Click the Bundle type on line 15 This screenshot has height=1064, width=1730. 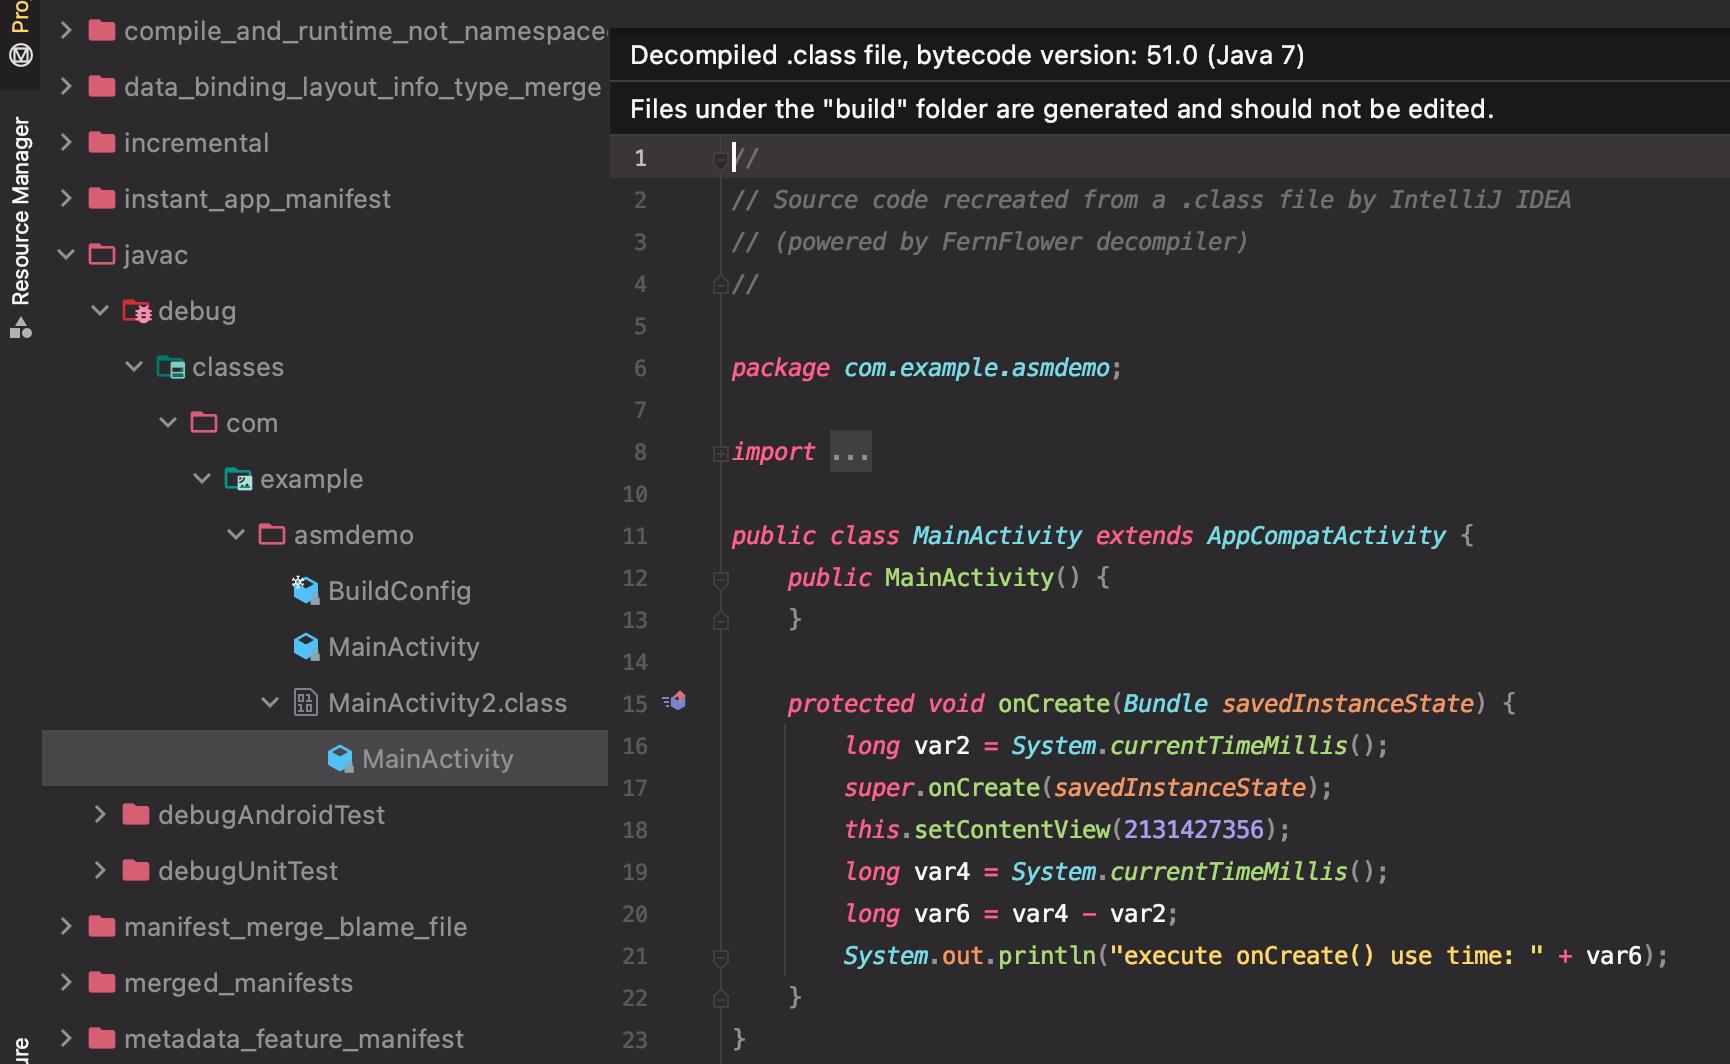pyautogui.click(x=1166, y=704)
